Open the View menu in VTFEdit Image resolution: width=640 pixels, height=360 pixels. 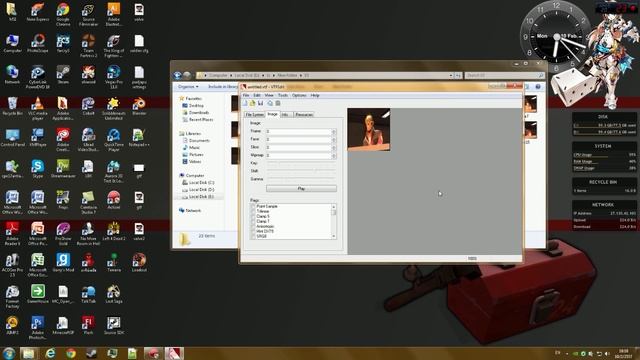(269, 96)
